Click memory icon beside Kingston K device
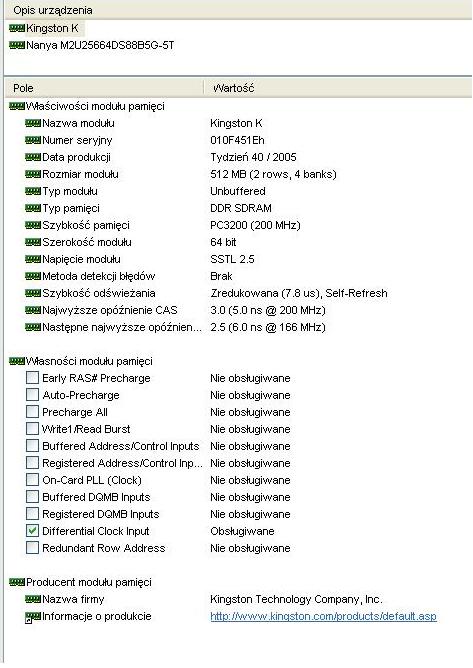Viewport: 473px width, 668px height. click(x=17, y=29)
